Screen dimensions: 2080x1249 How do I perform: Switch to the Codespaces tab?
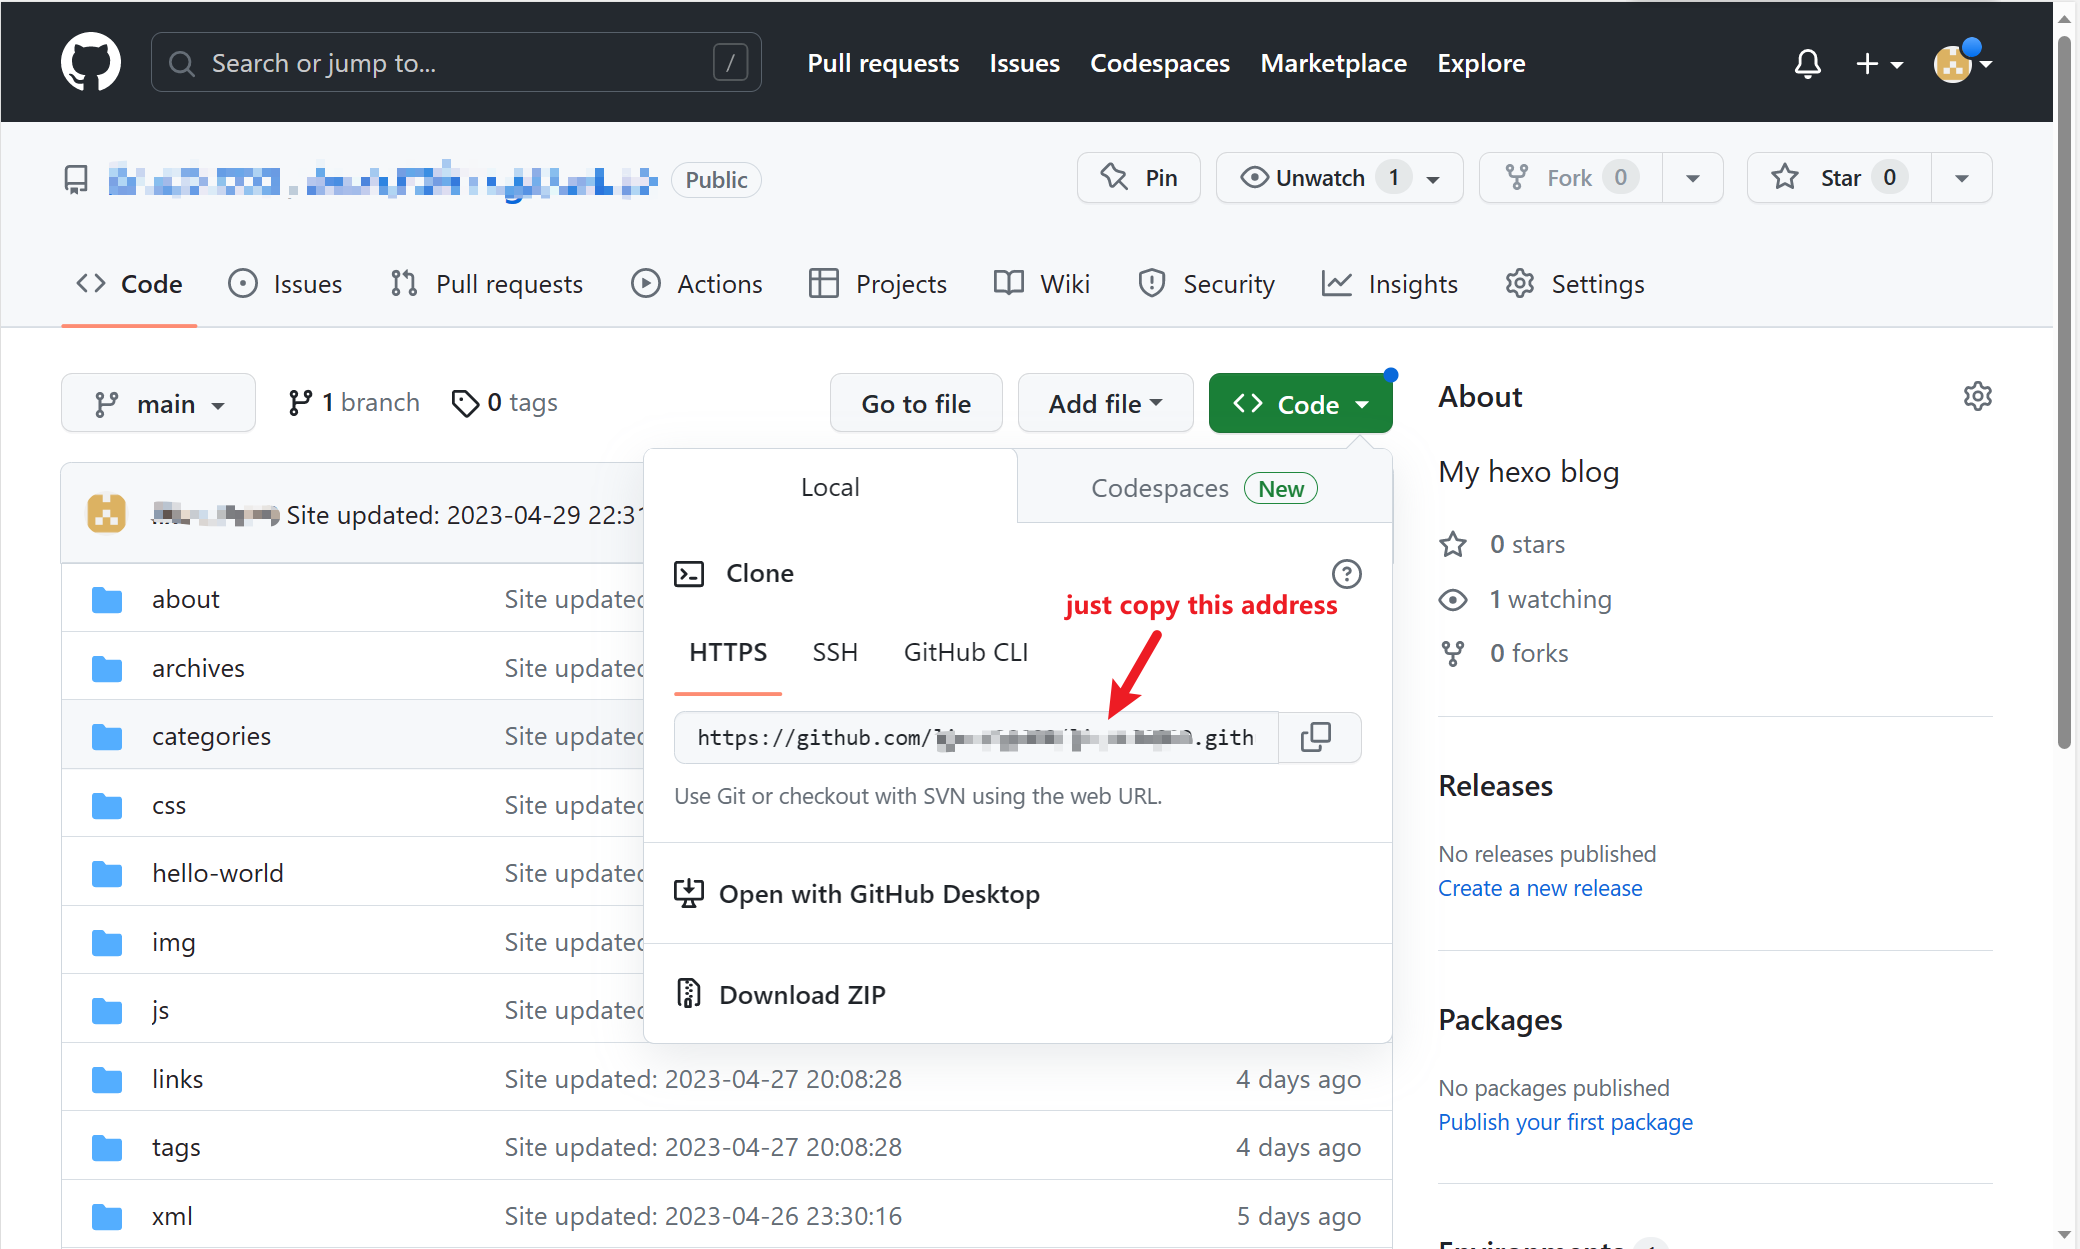[x=1159, y=487]
